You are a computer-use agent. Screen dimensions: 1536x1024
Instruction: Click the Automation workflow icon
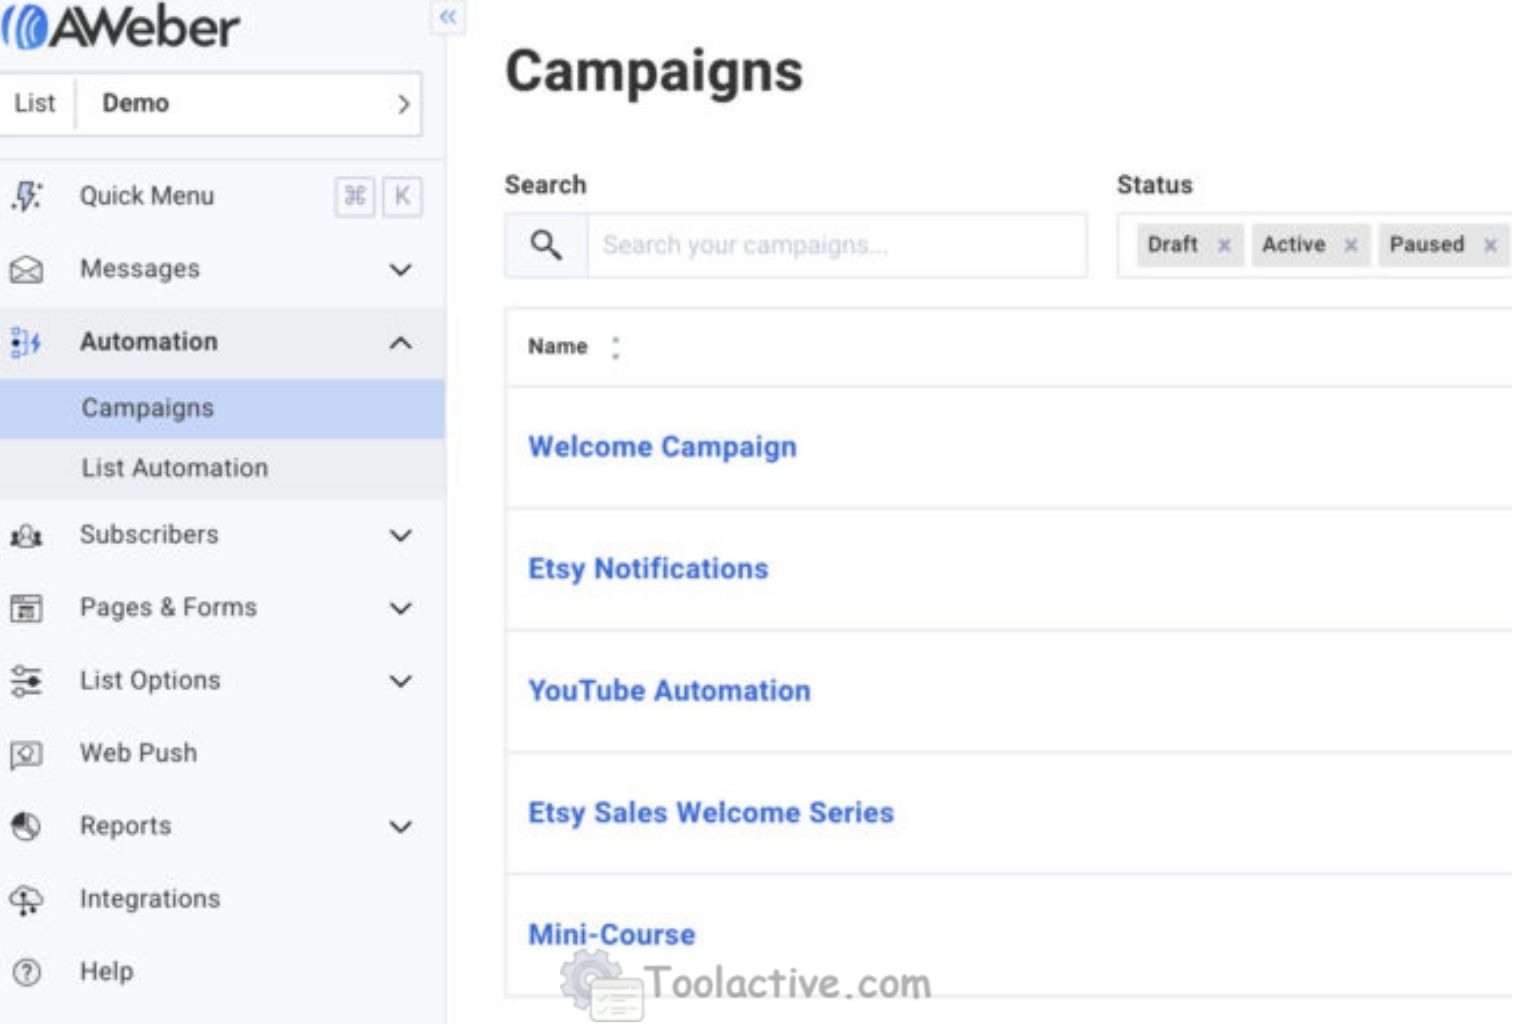[24, 342]
